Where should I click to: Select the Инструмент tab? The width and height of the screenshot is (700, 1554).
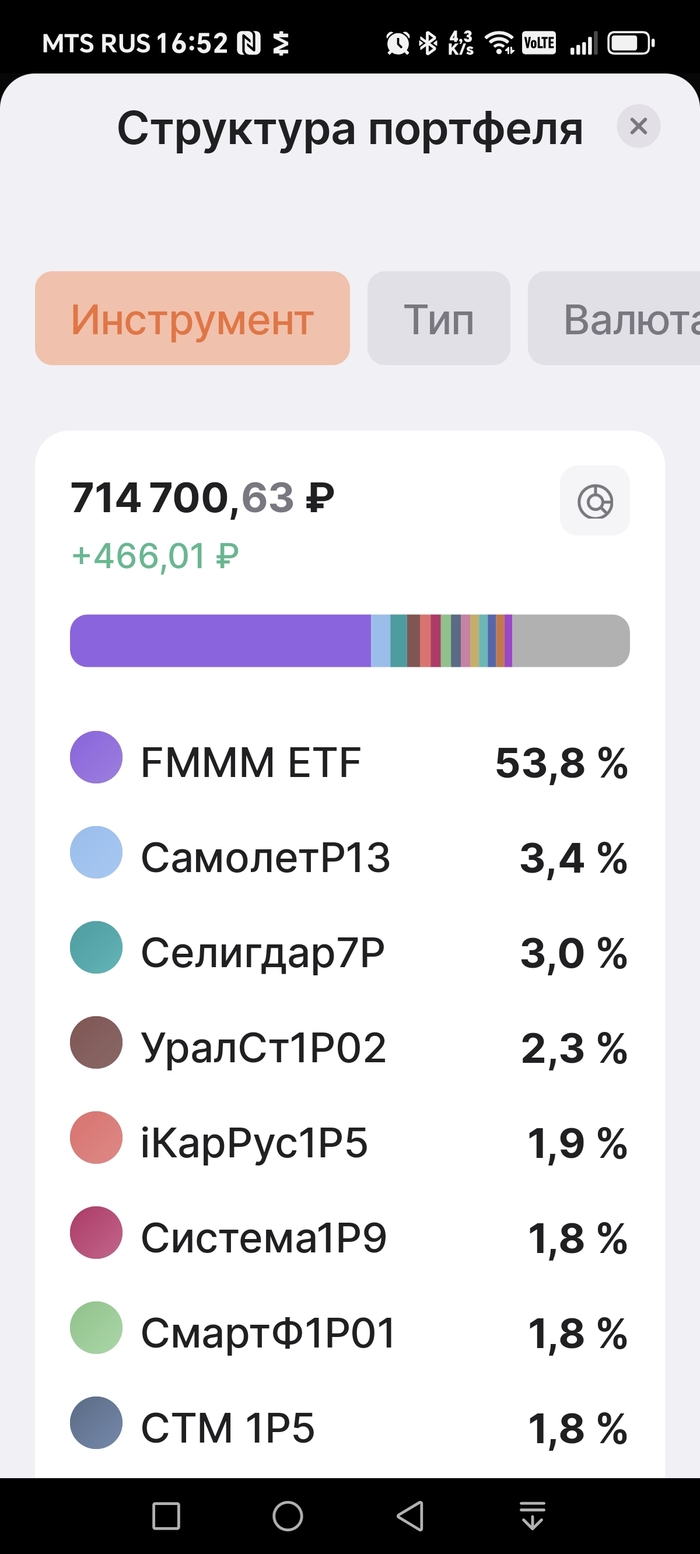click(192, 319)
